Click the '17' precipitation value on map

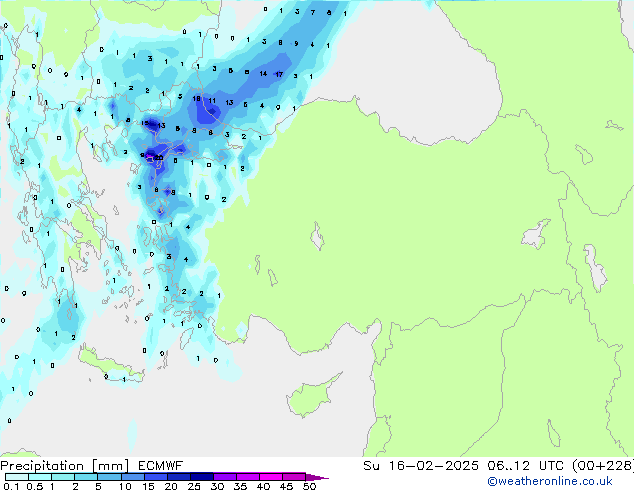(279, 74)
